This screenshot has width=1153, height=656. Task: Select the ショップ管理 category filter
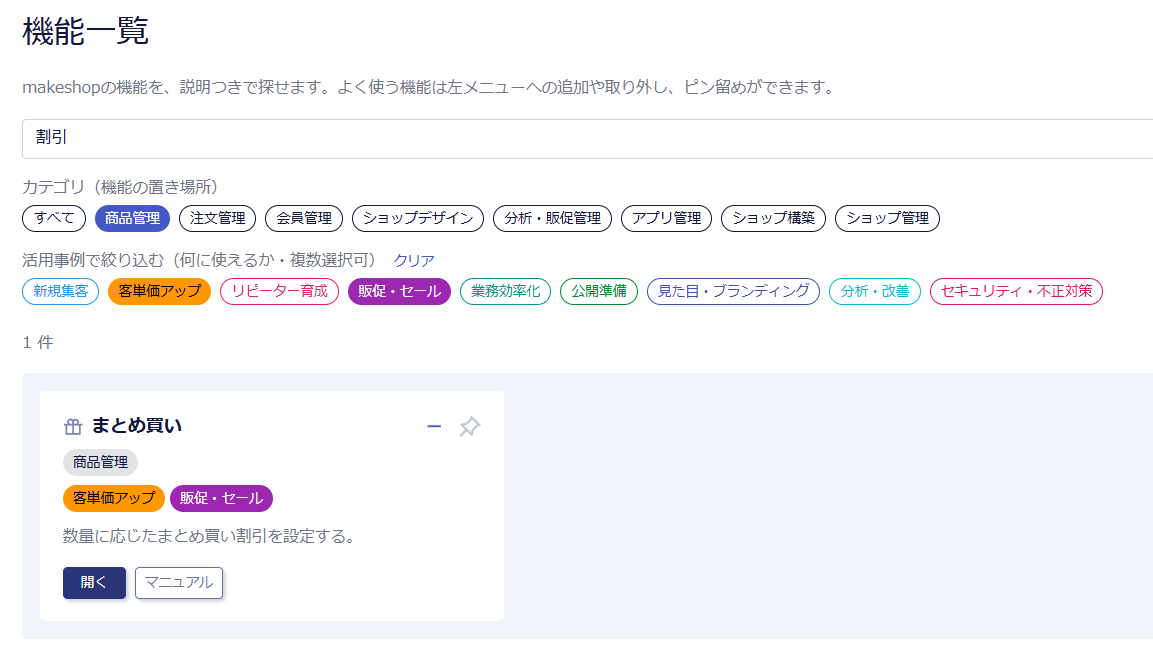(888, 218)
